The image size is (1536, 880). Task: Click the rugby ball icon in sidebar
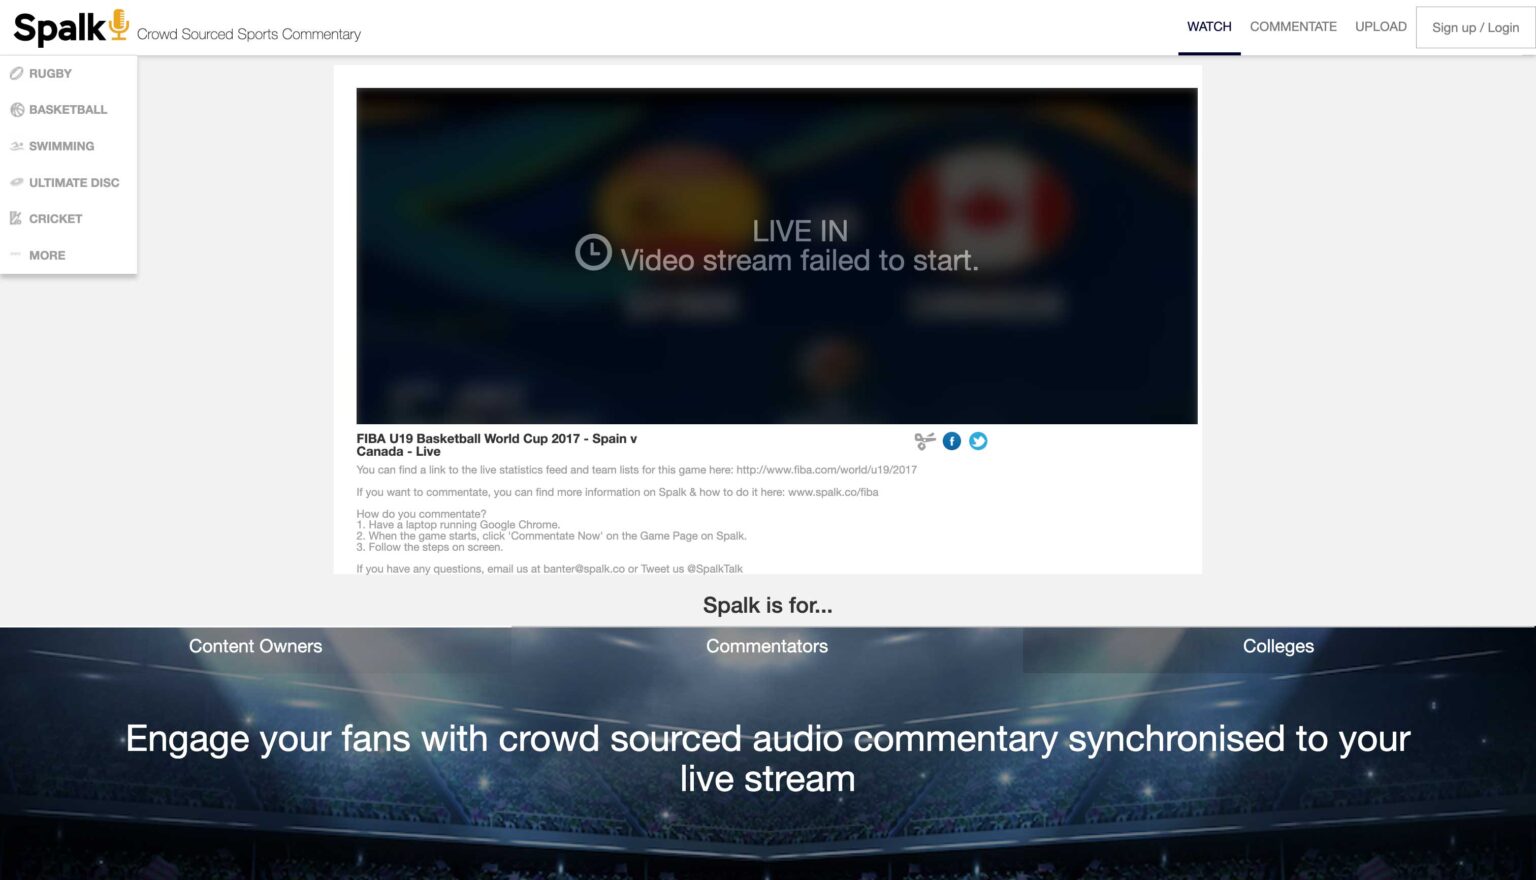pyautogui.click(x=16, y=73)
